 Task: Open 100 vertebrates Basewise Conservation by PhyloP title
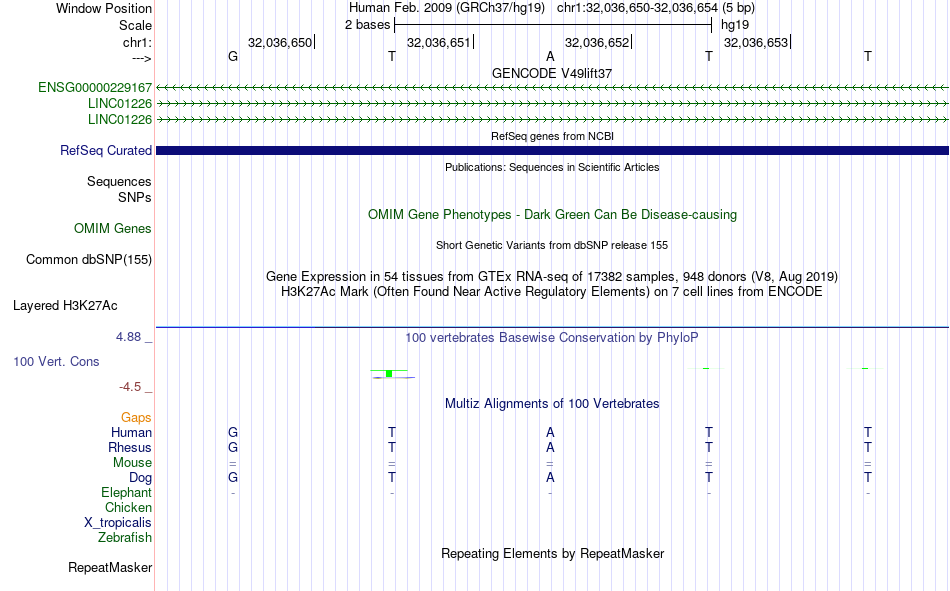551,338
